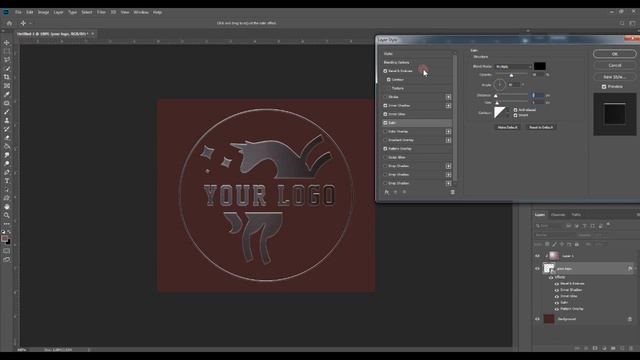Click the delete layer trash icon in Layers panel

tap(631, 348)
